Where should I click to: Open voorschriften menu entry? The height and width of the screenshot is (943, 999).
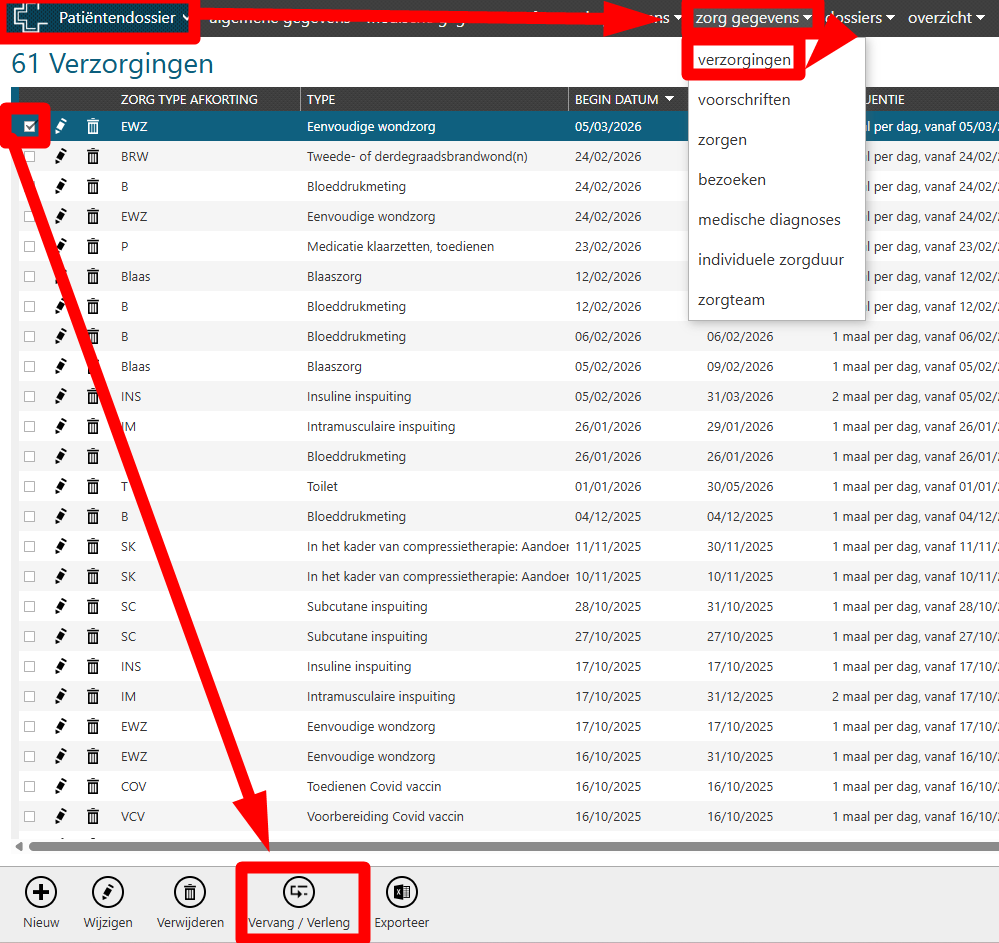pos(744,99)
